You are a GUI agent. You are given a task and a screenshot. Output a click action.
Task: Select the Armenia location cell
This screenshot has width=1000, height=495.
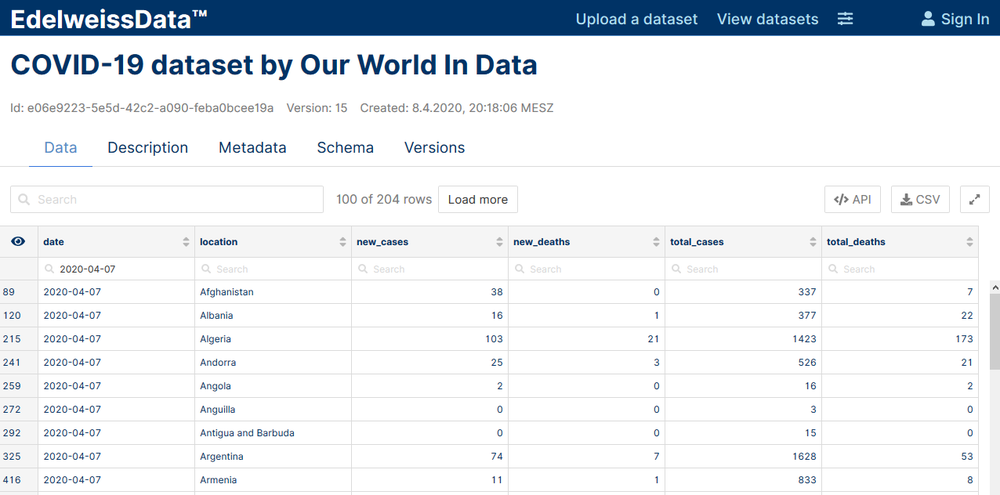[x=273, y=480]
